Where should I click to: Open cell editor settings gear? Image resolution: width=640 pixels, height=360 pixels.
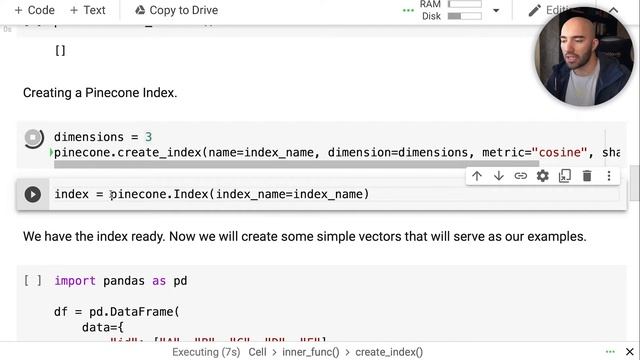click(x=542, y=176)
